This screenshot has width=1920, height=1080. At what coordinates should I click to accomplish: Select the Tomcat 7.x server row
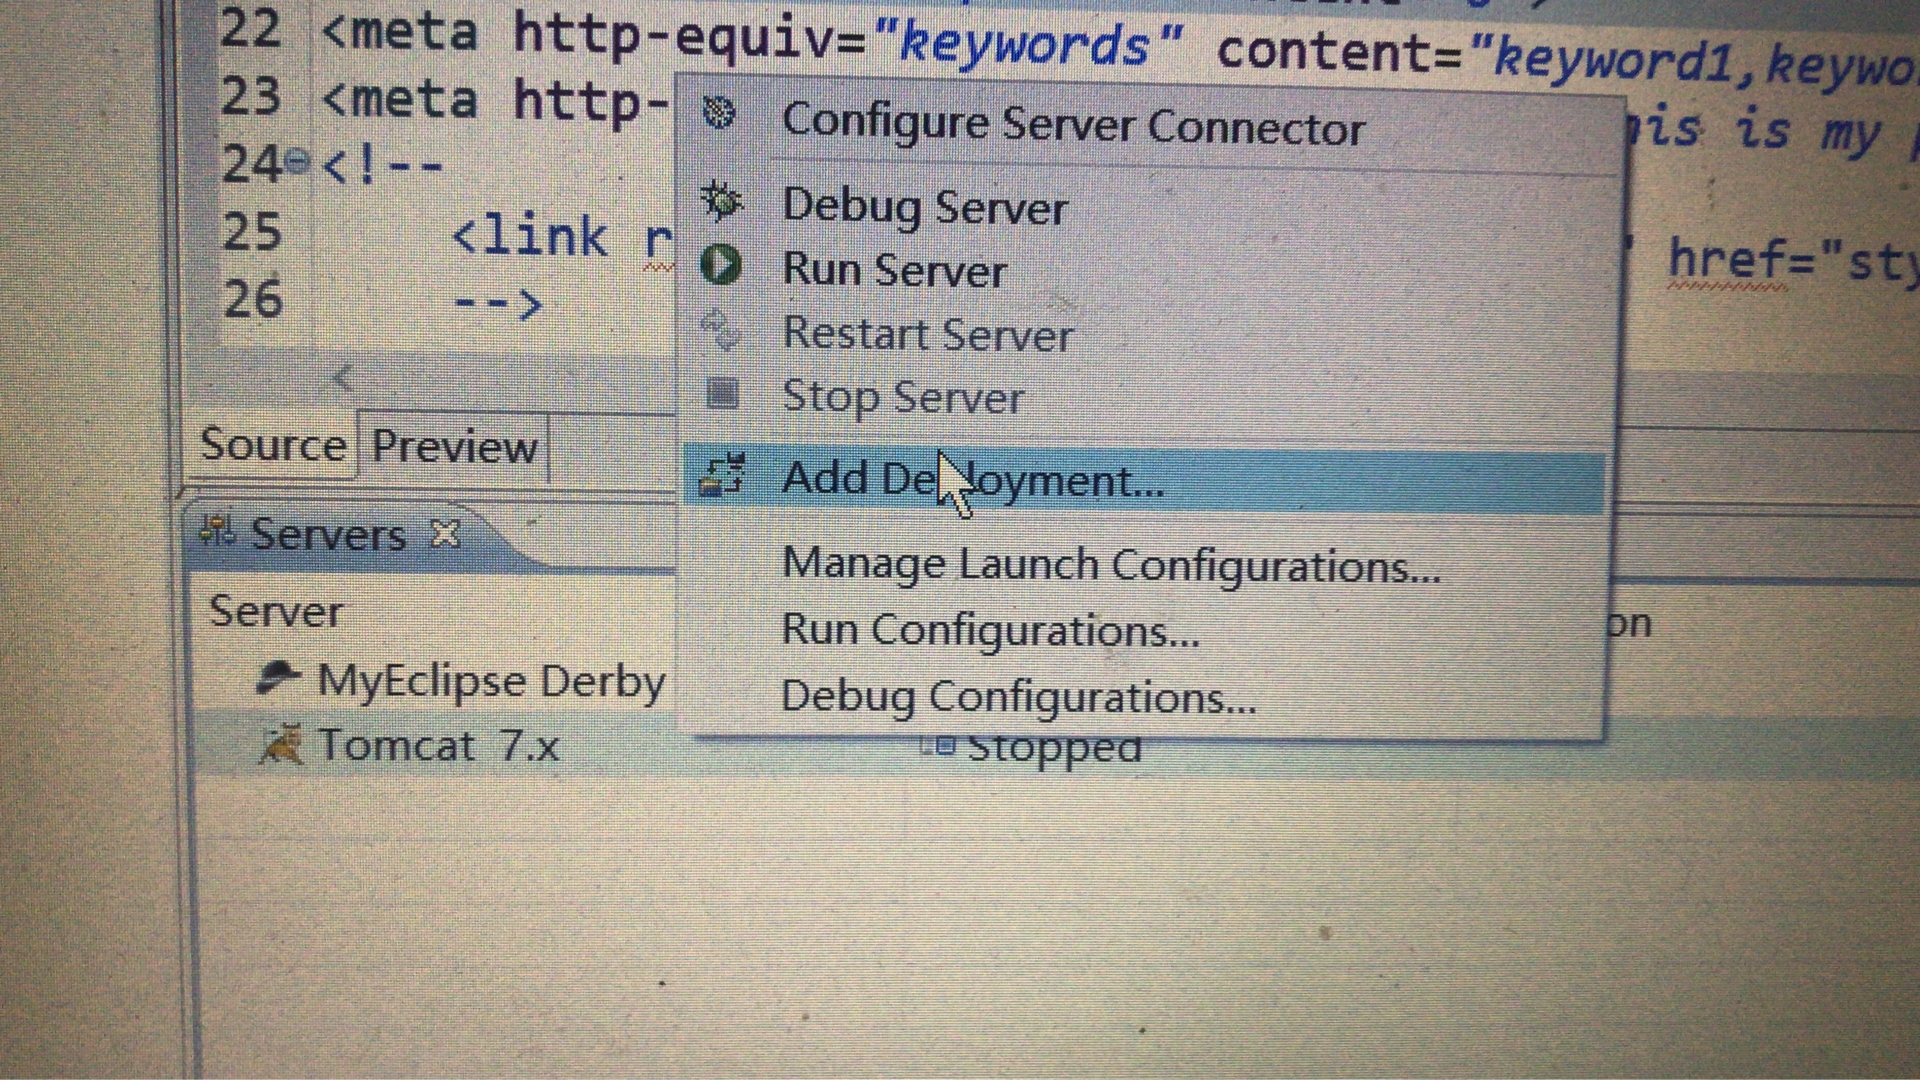point(437,746)
